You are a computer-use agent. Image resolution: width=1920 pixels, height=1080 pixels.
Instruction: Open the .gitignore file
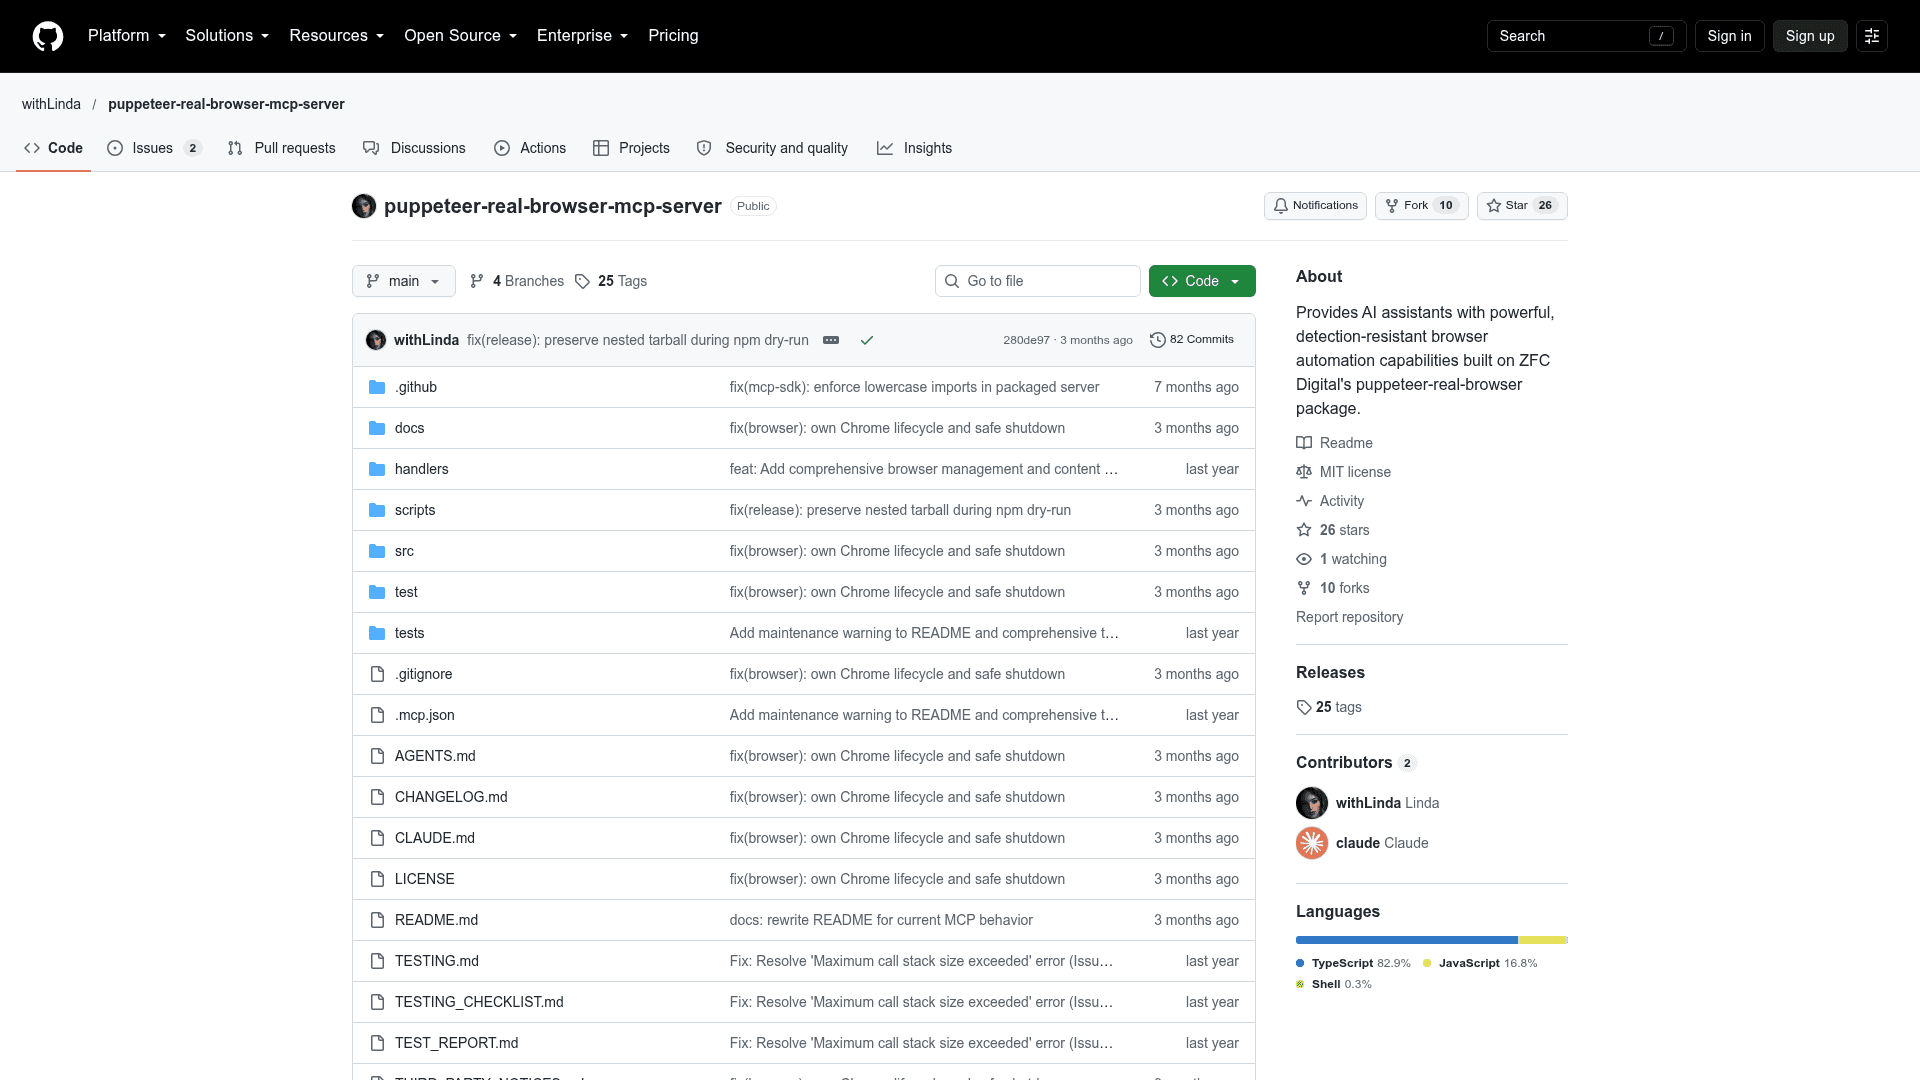pyautogui.click(x=423, y=674)
